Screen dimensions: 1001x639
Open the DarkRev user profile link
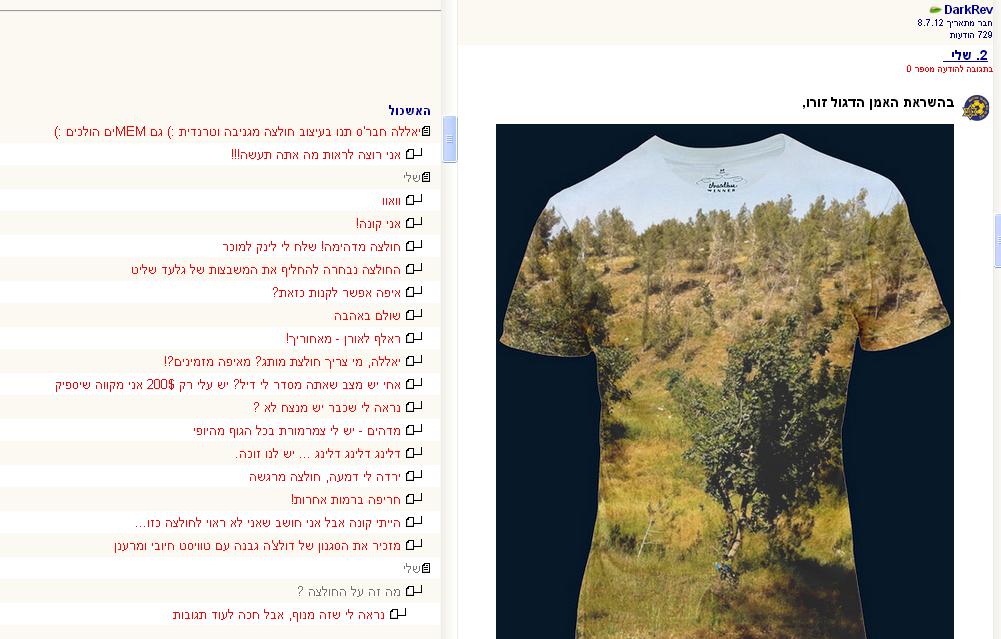pyautogui.click(x=968, y=10)
